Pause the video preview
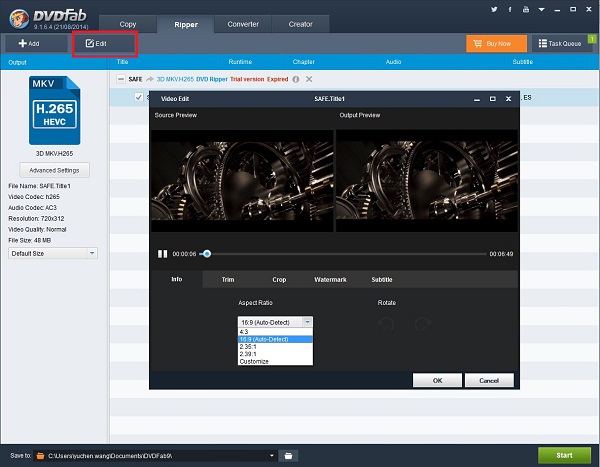 coord(163,254)
